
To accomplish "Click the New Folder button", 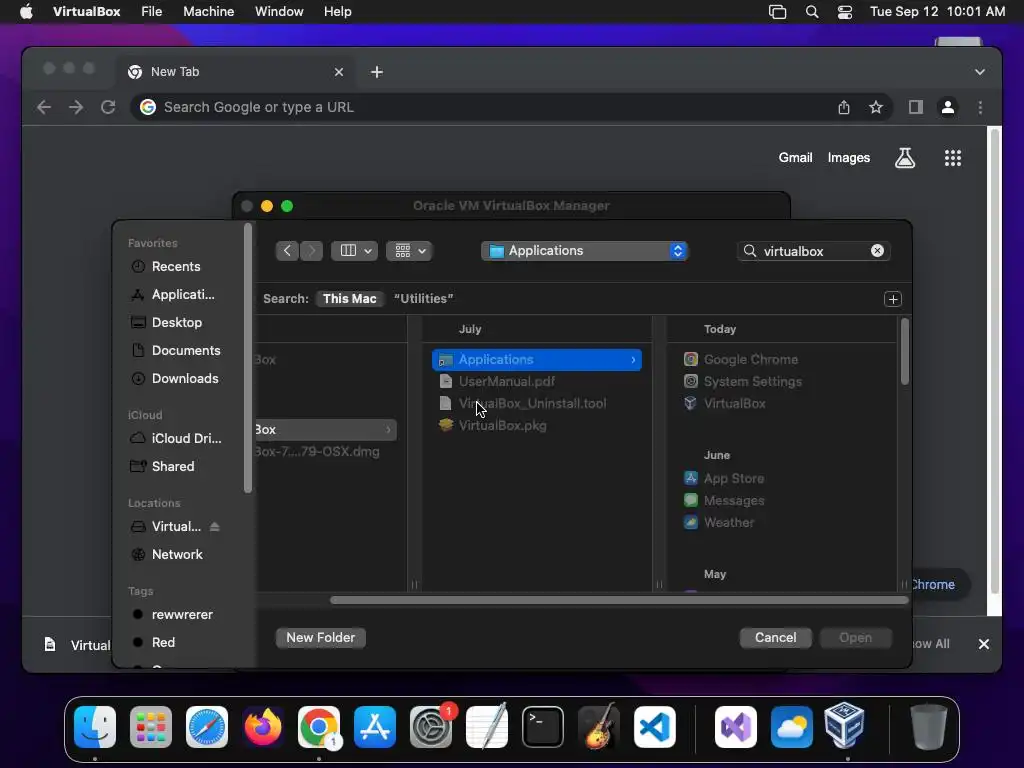I will pyautogui.click(x=321, y=637).
